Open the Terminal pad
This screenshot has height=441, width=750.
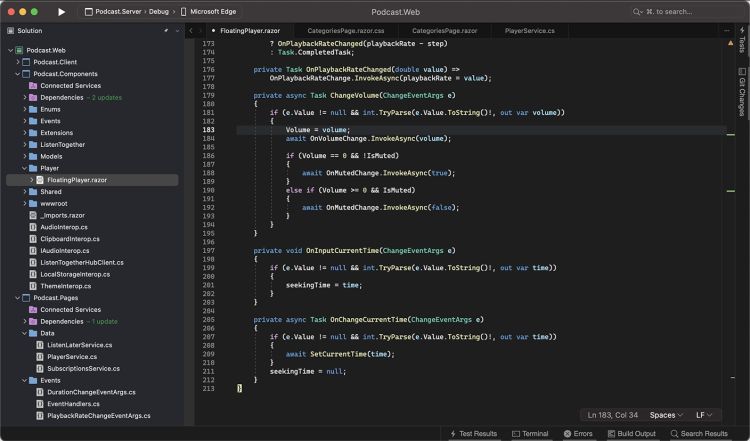tap(530, 434)
